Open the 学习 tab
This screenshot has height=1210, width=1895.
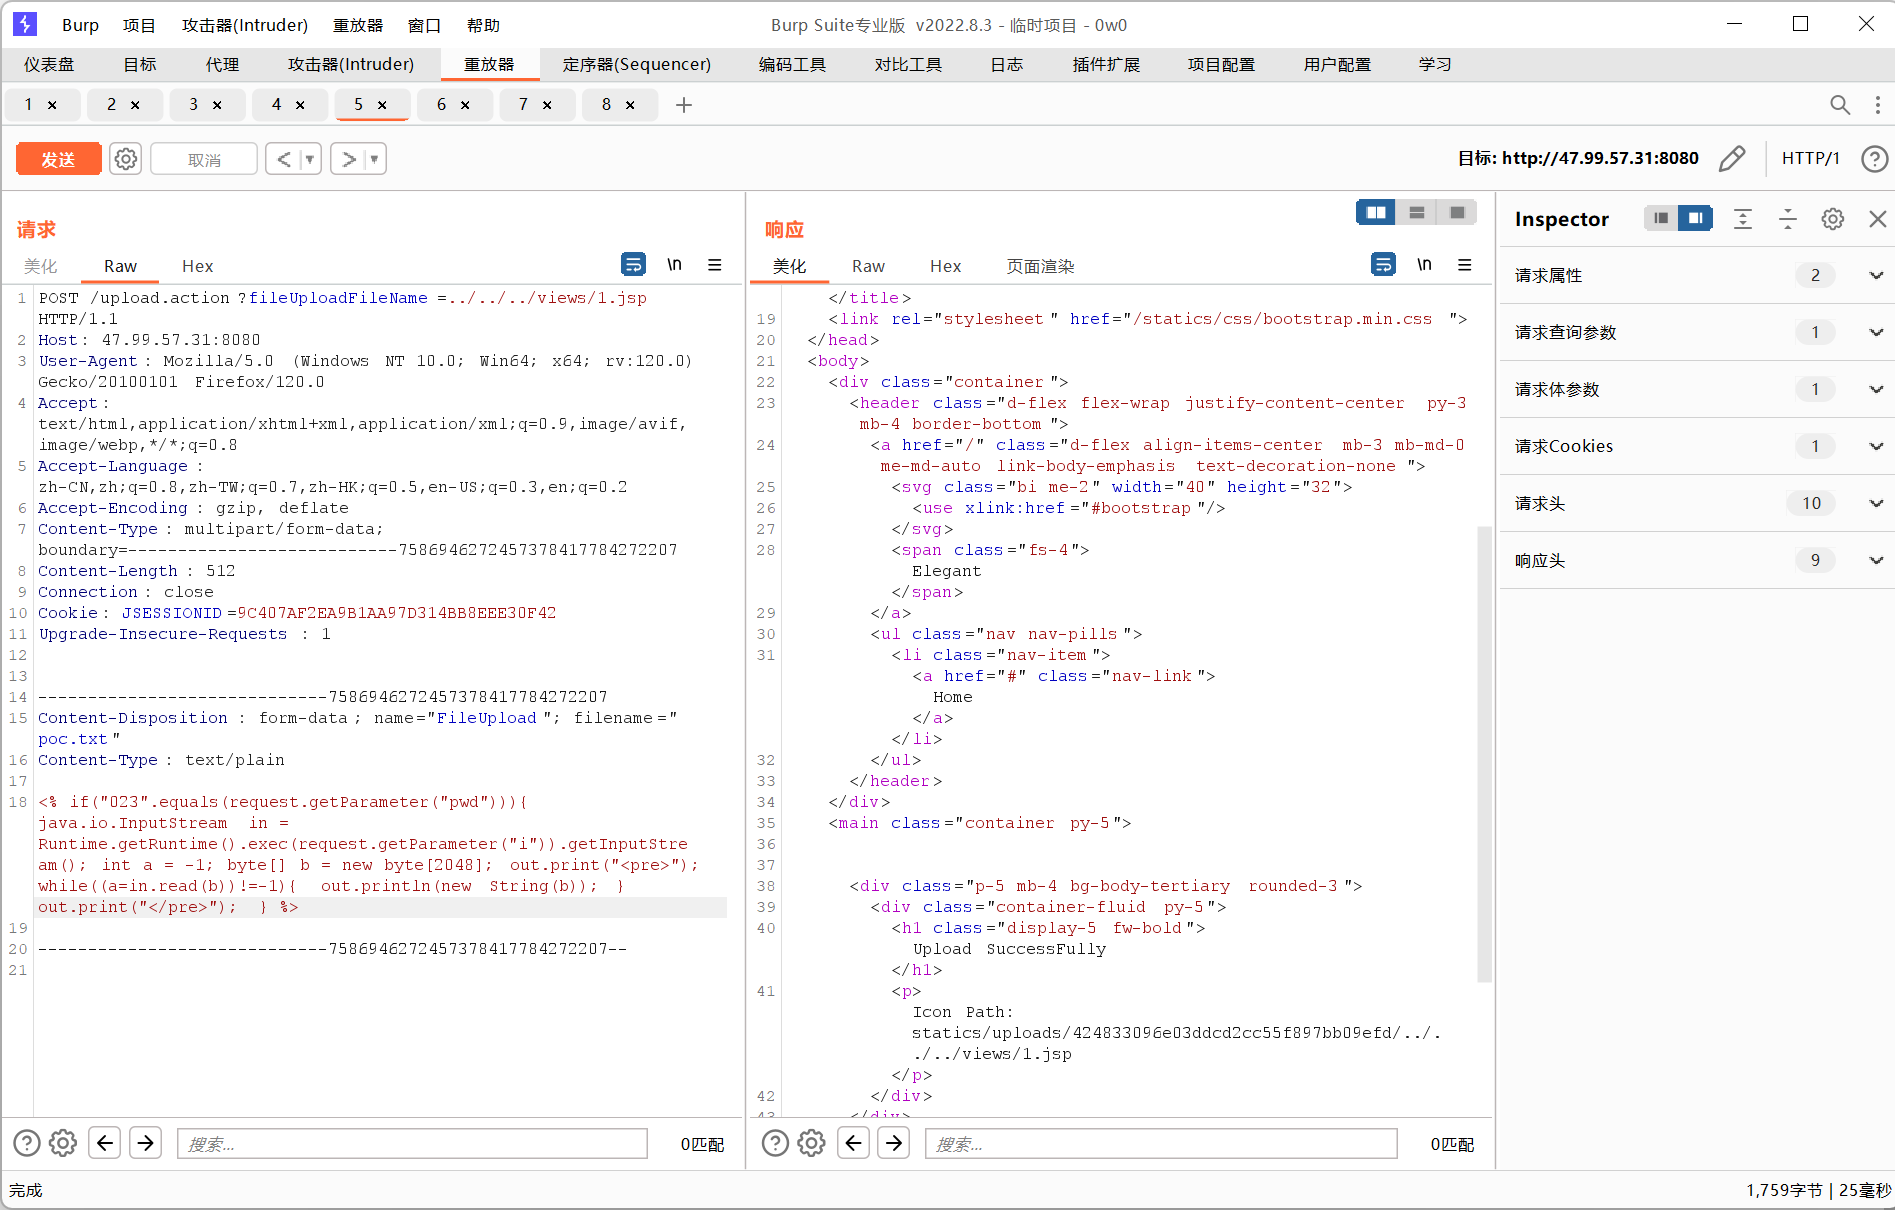point(1435,64)
